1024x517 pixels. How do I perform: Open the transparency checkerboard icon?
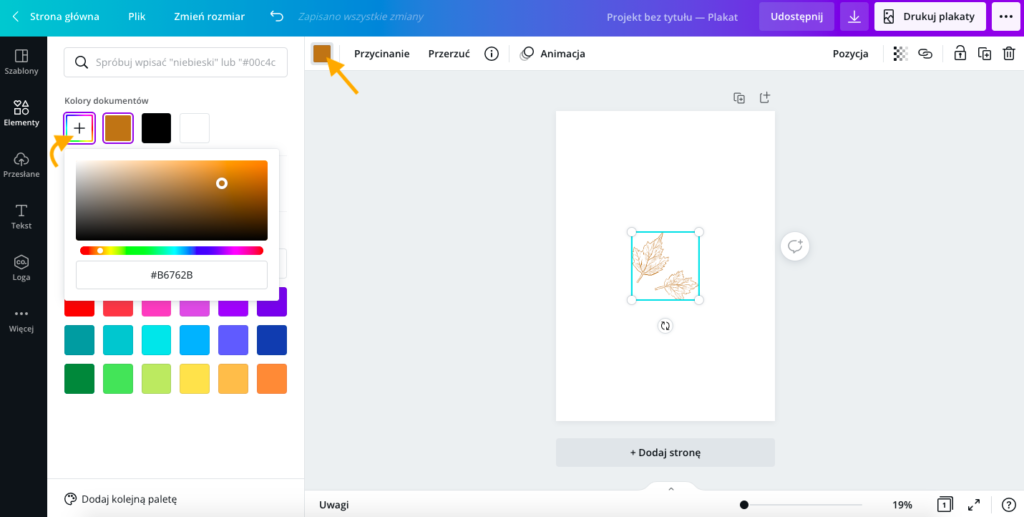click(900, 54)
